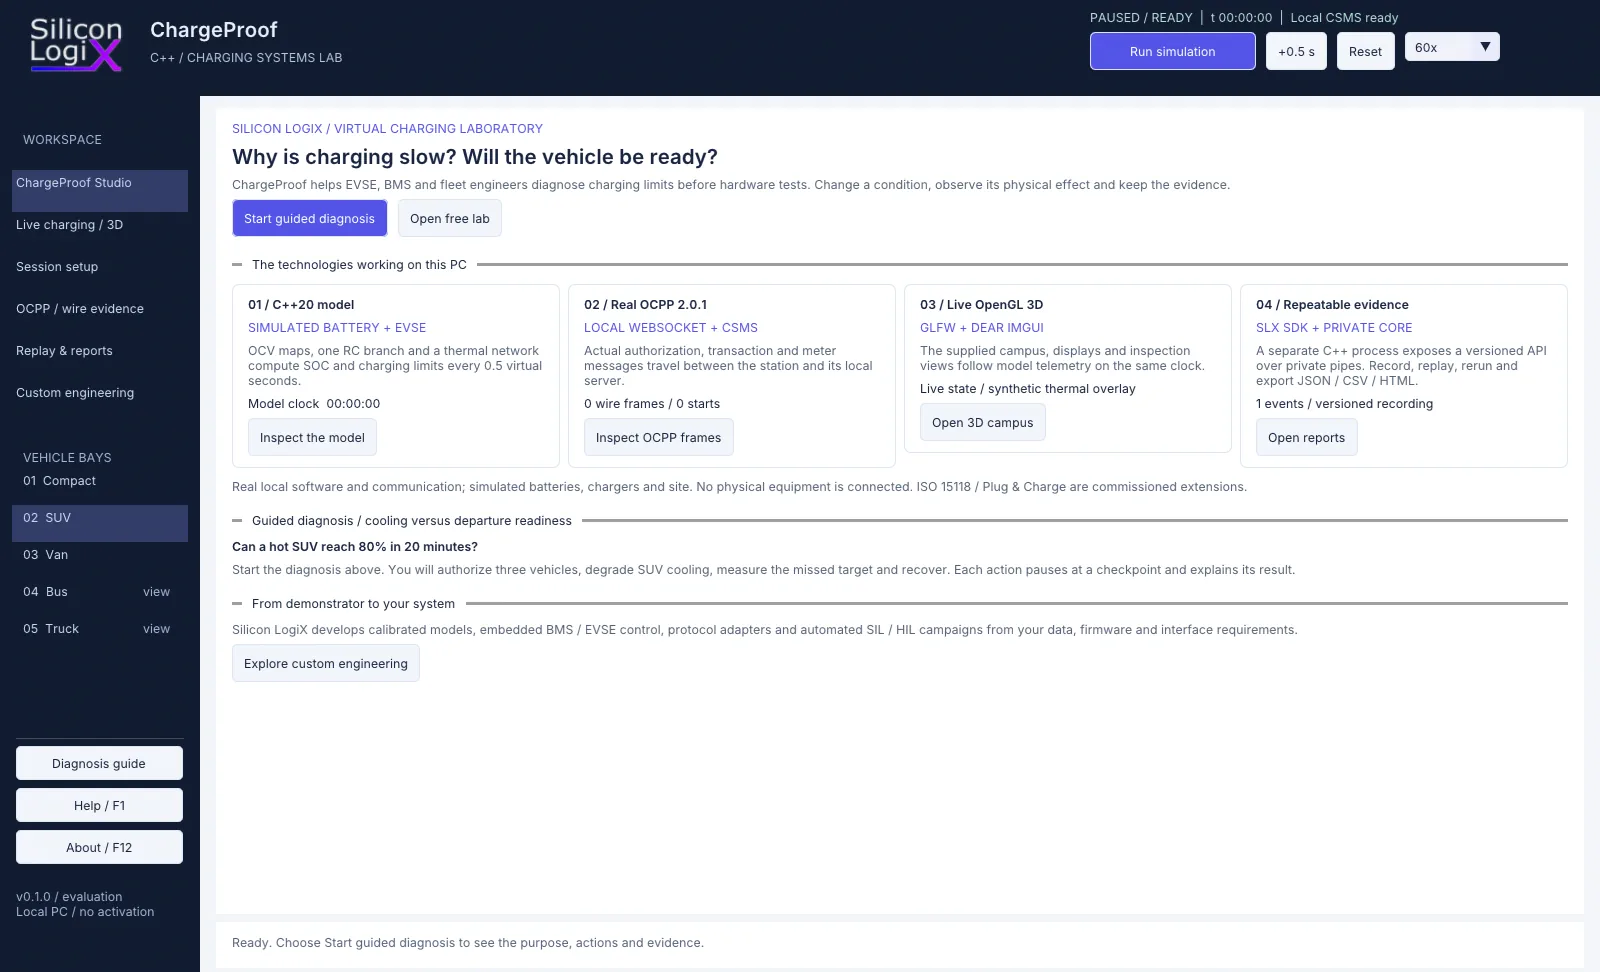Open Help / F1
The height and width of the screenshot is (972, 1600).
tap(99, 805)
